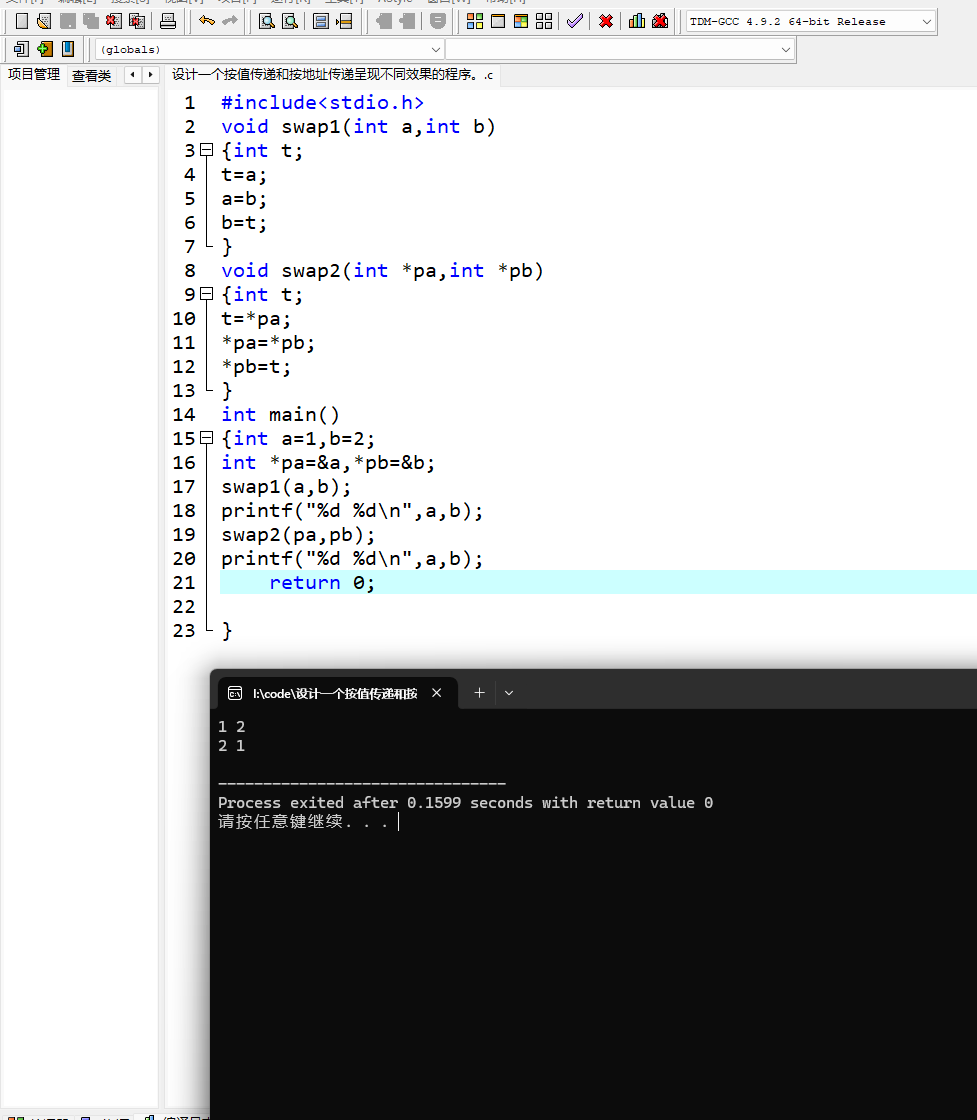The image size is (977, 1120).
Task: Undo the last edit
Action: (207, 21)
